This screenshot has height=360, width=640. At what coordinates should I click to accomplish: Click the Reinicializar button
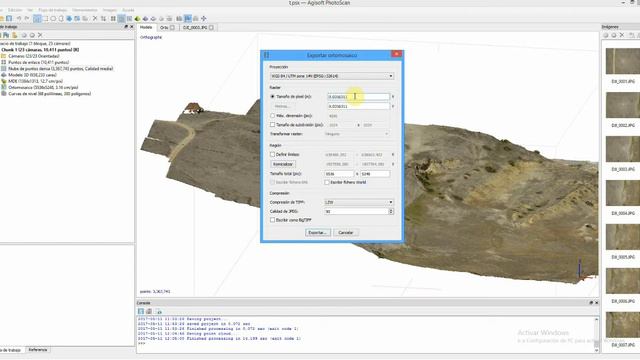283,164
